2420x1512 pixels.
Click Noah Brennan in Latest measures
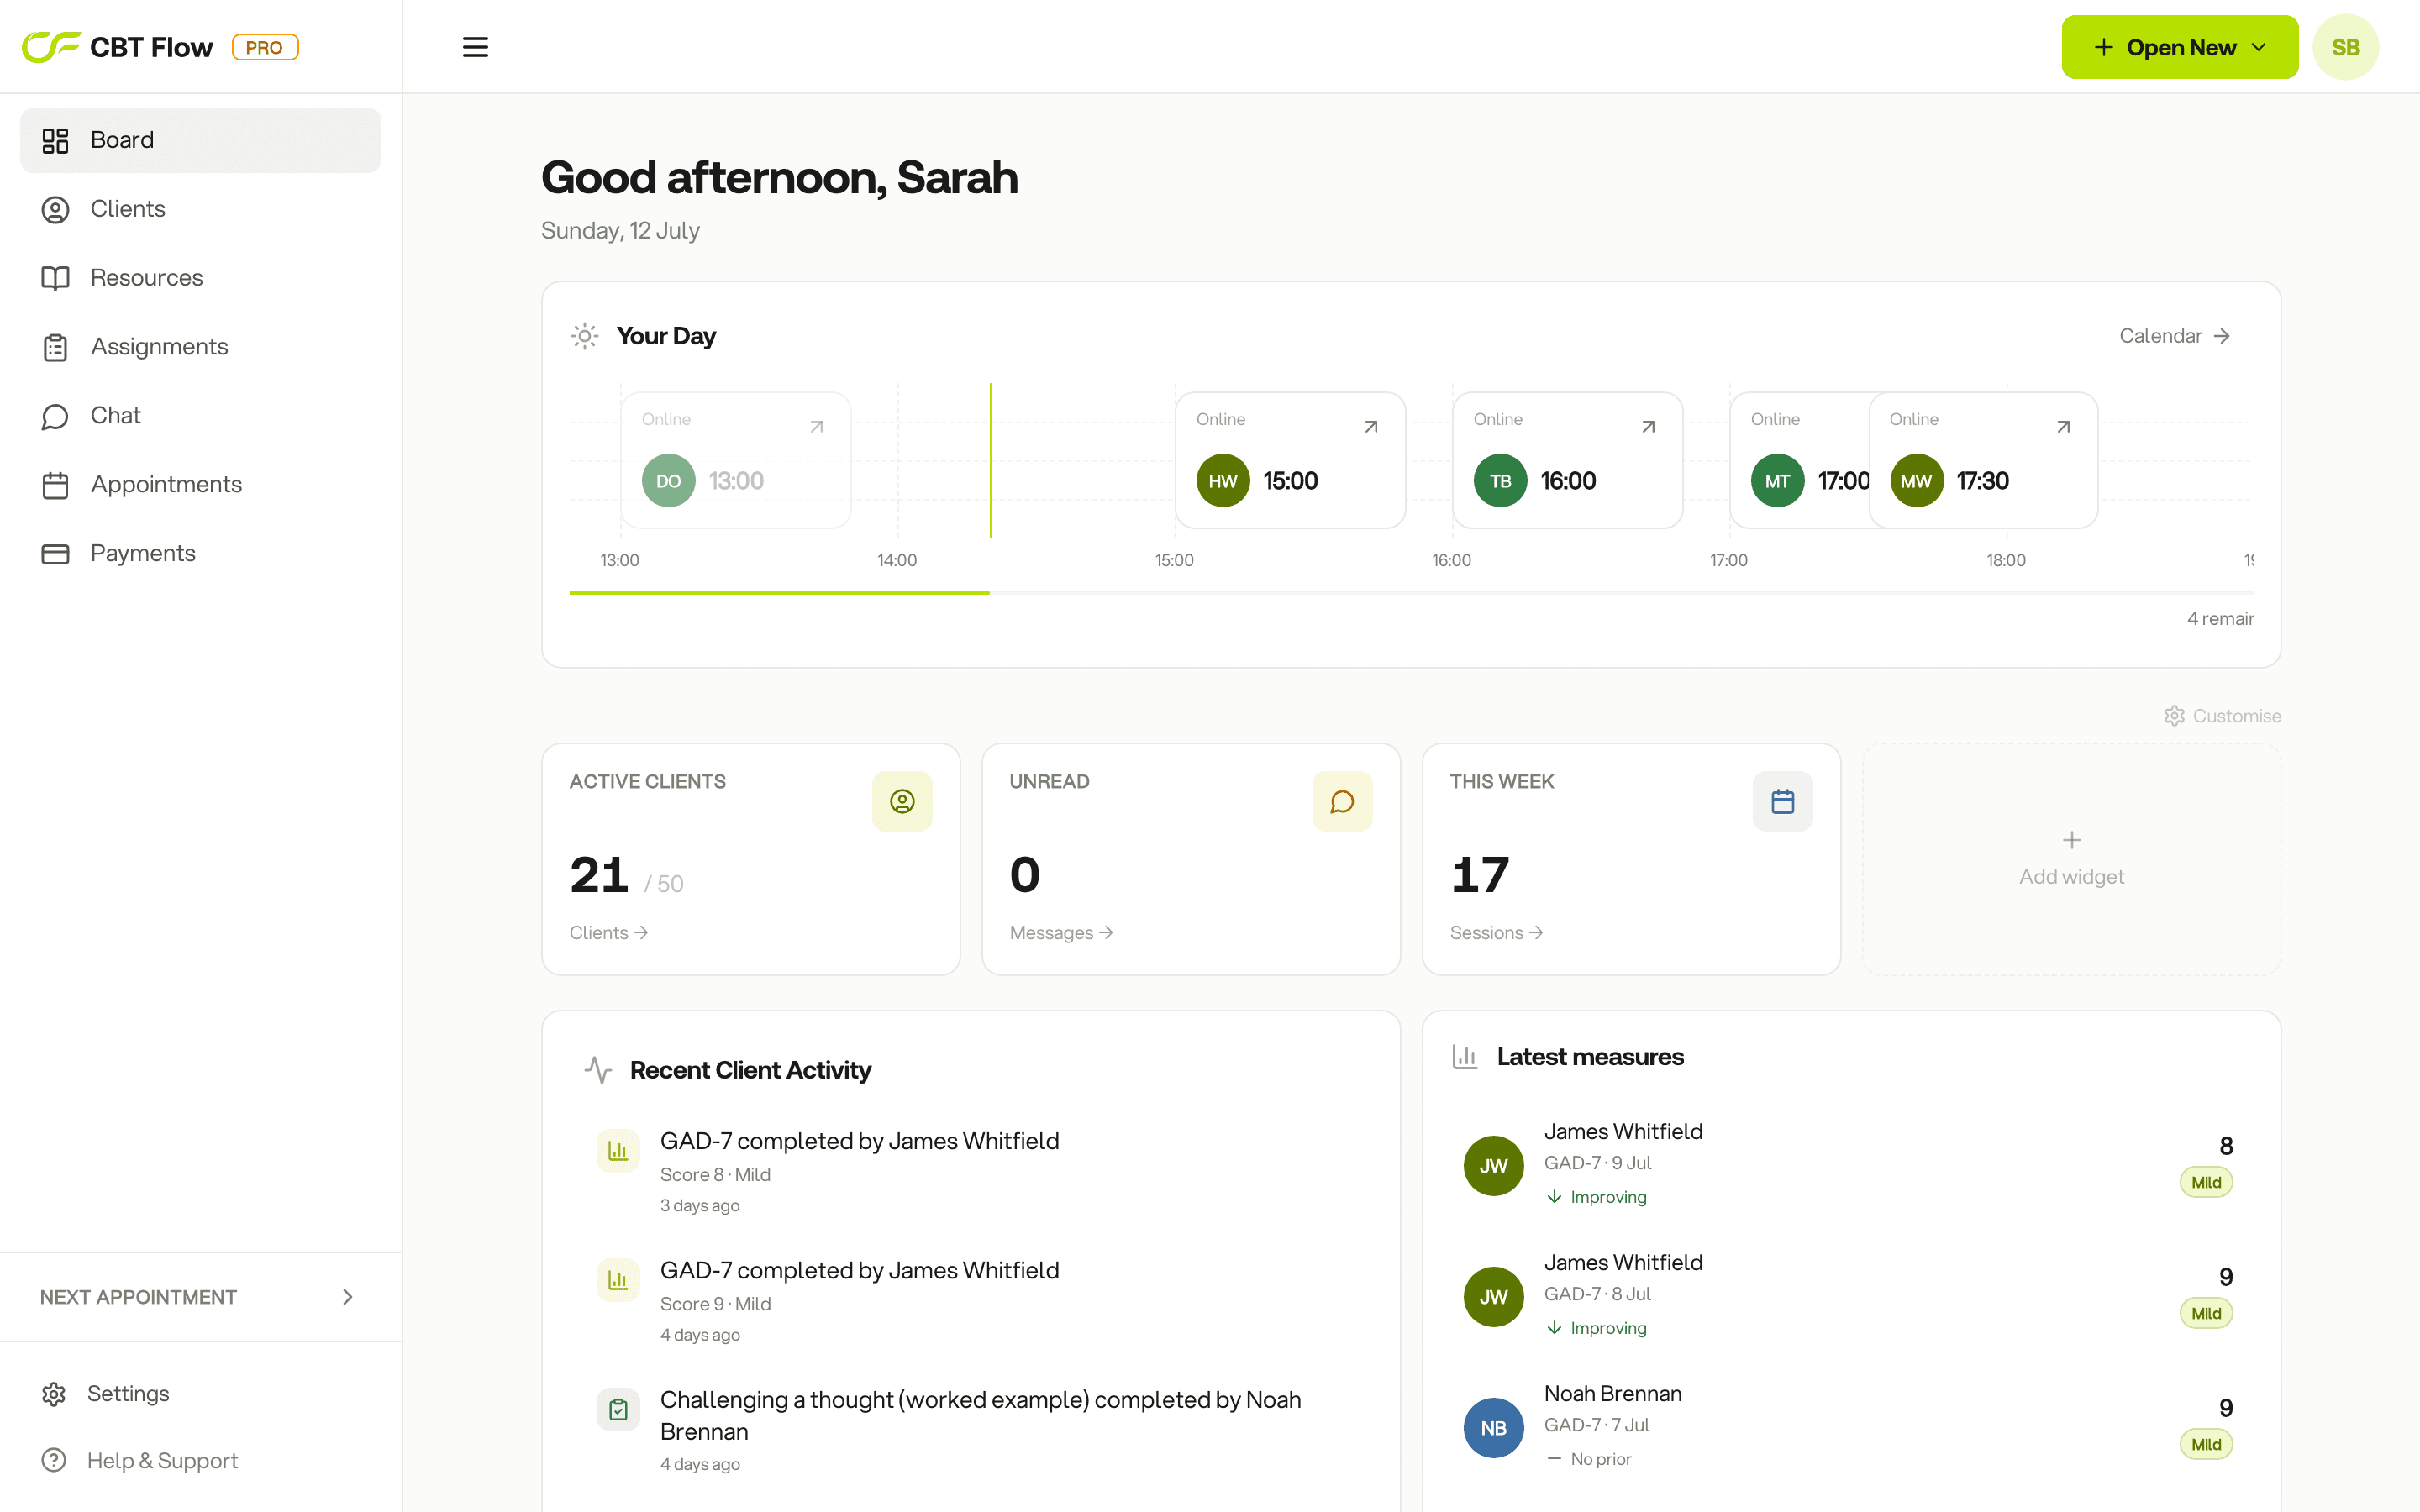pyautogui.click(x=1612, y=1394)
